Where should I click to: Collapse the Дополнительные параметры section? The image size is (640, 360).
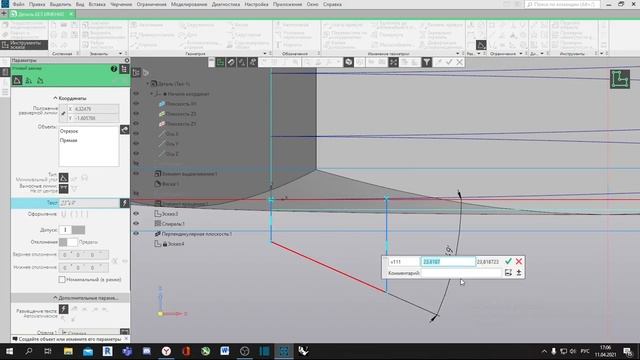tap(86, 298)
